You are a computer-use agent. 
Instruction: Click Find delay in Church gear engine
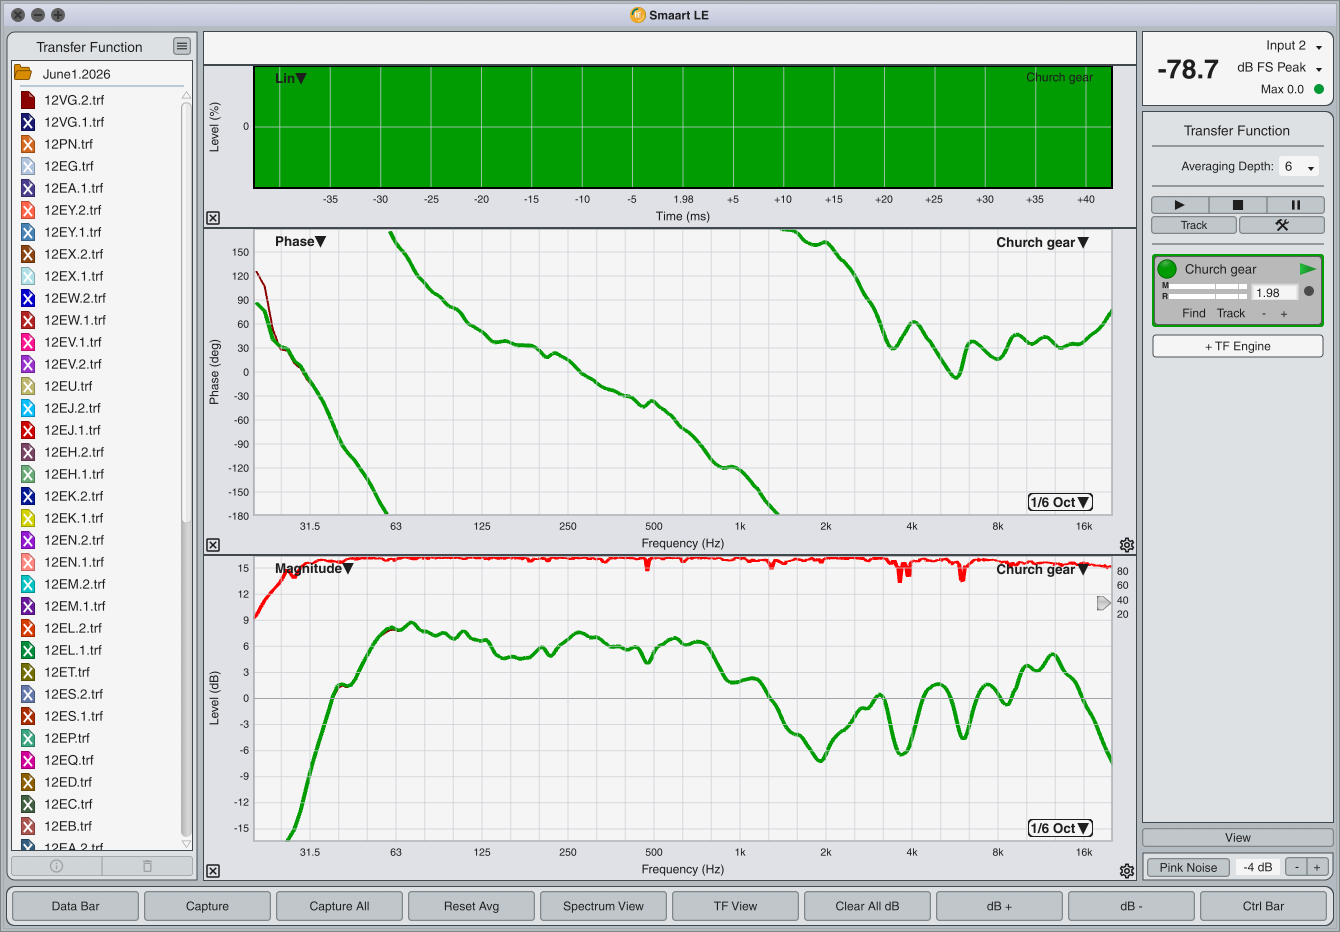pos(1194,313)
